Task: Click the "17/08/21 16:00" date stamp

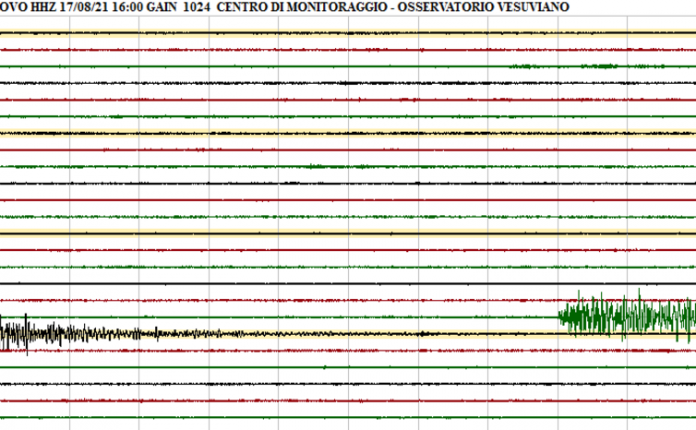Action: [101, 7]
